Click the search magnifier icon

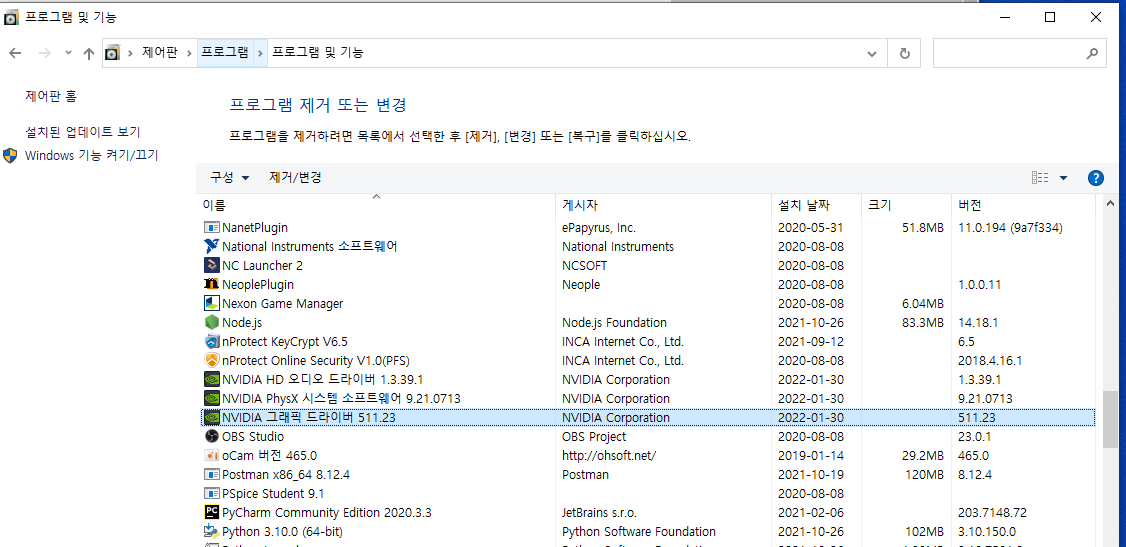(x=1092, y=53)
